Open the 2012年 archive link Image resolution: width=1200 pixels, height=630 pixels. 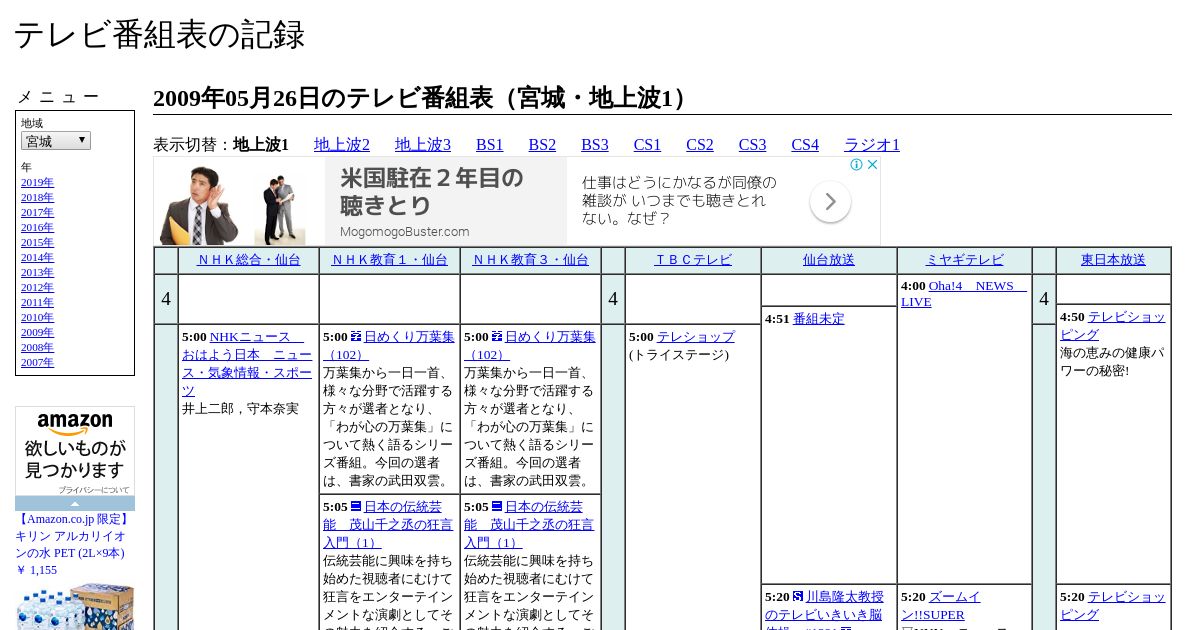(x=37, y=287)
